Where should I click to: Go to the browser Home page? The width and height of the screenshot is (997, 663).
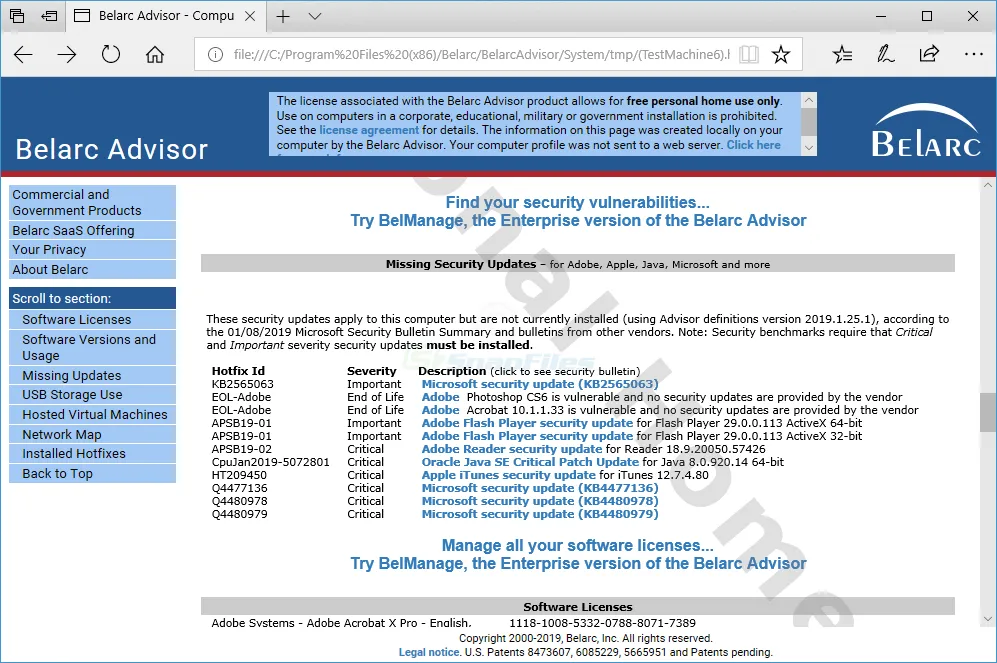(x=155, y=55)
